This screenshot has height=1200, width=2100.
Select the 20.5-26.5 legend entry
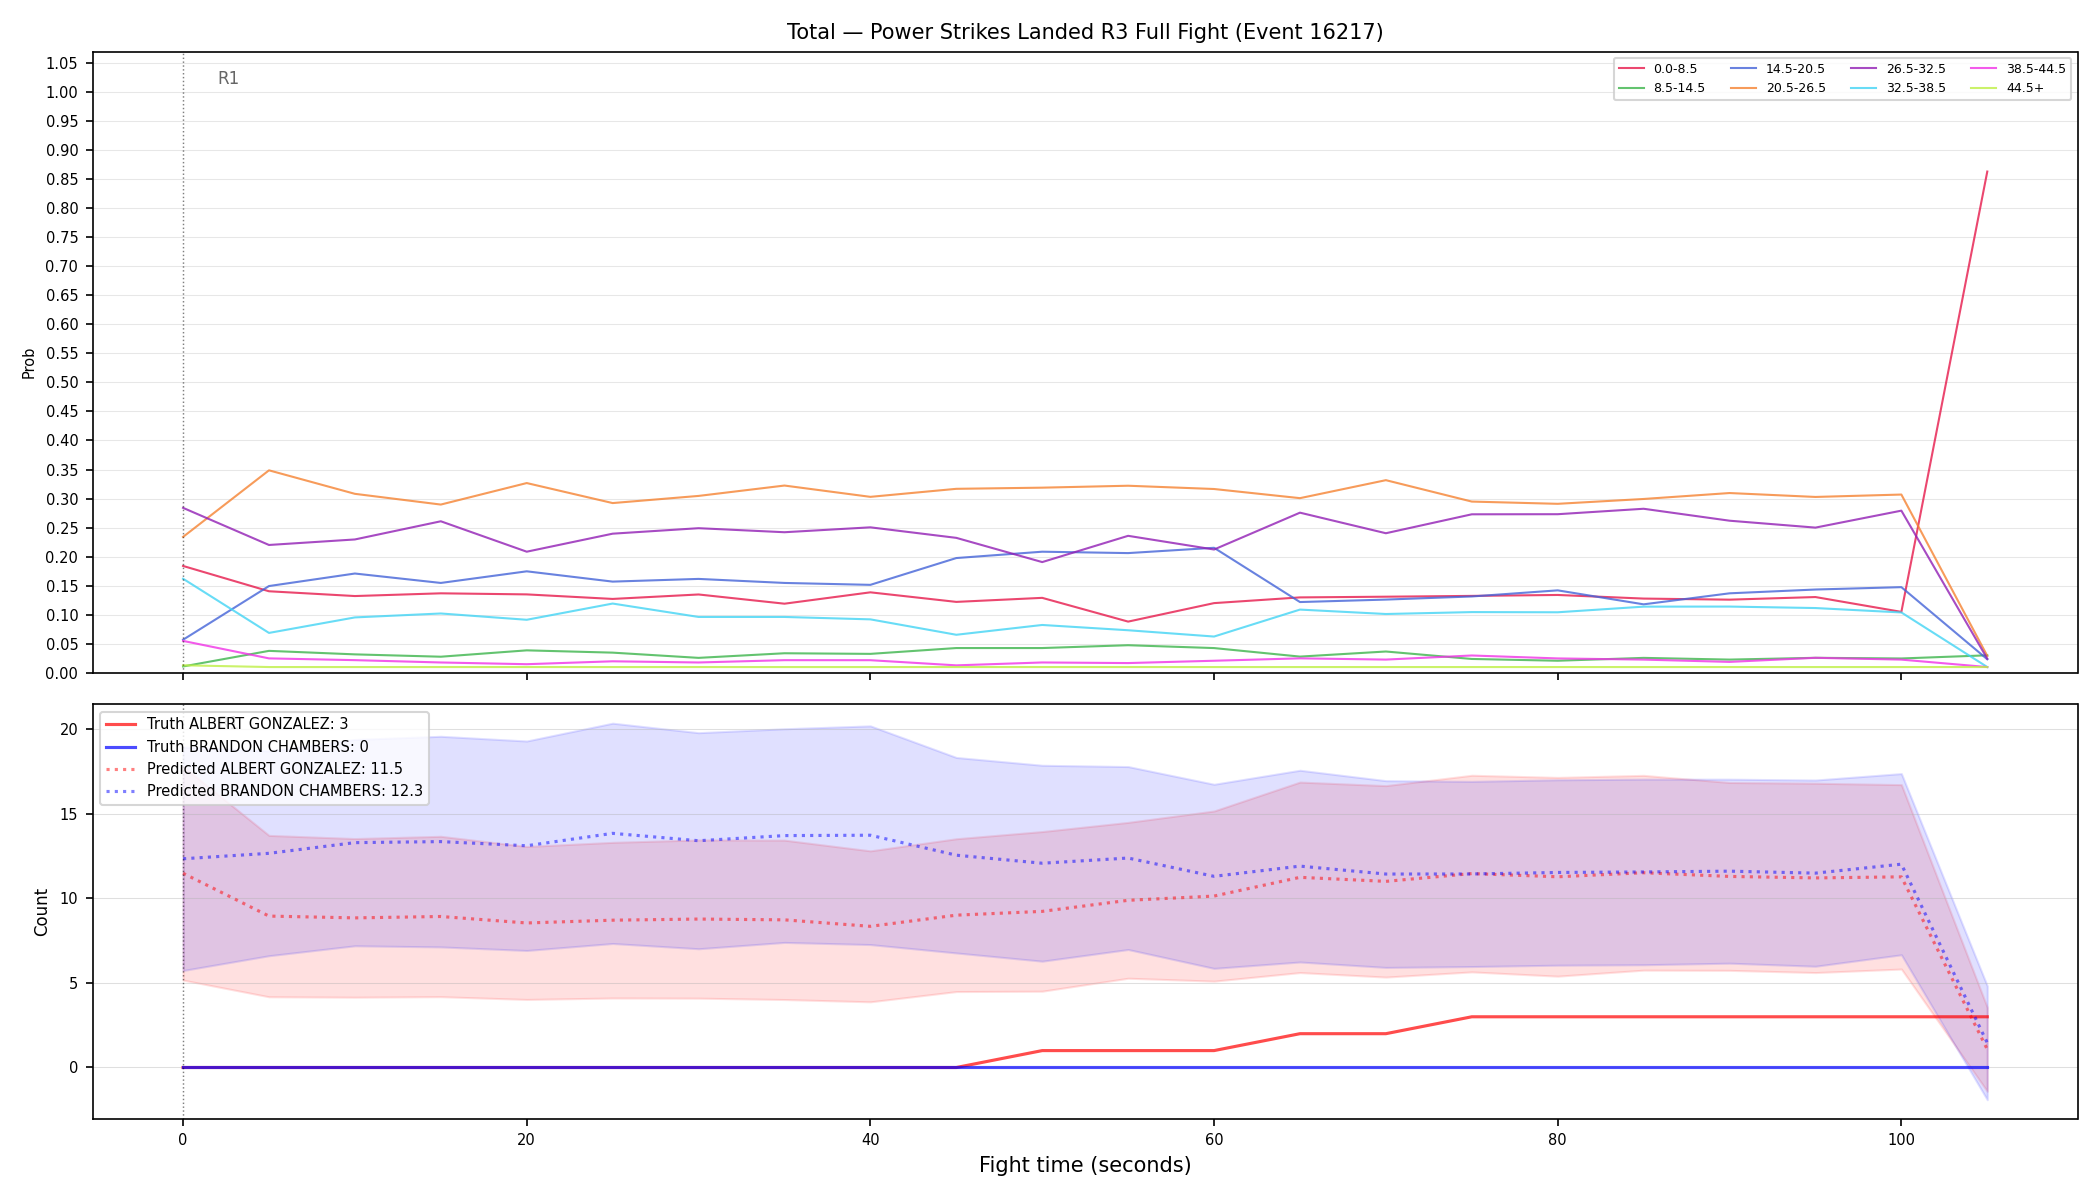[1777, 88]
